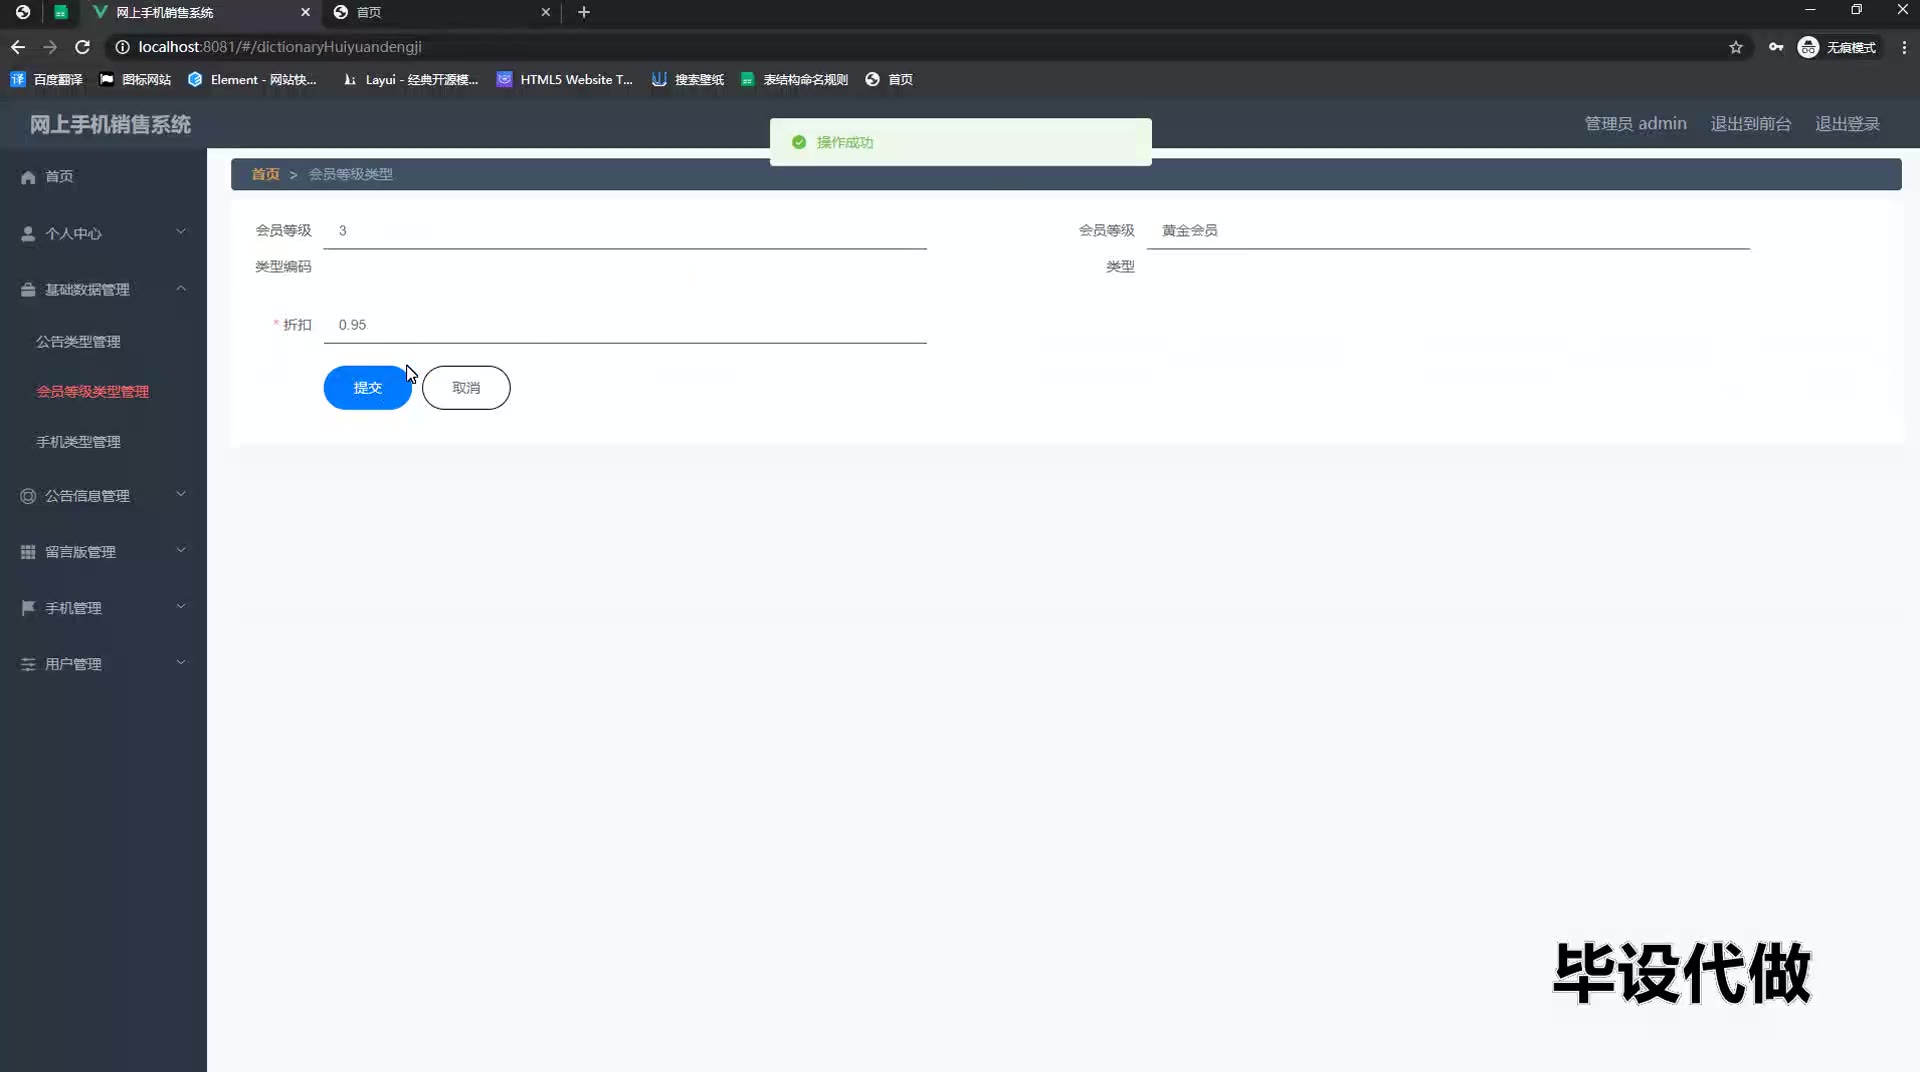The height and width of the screenshot is (1072, 1920).
Task: Click the 会员等级类型 breadcrumb text
Action: pyautogui.click(x=350, y=174)
